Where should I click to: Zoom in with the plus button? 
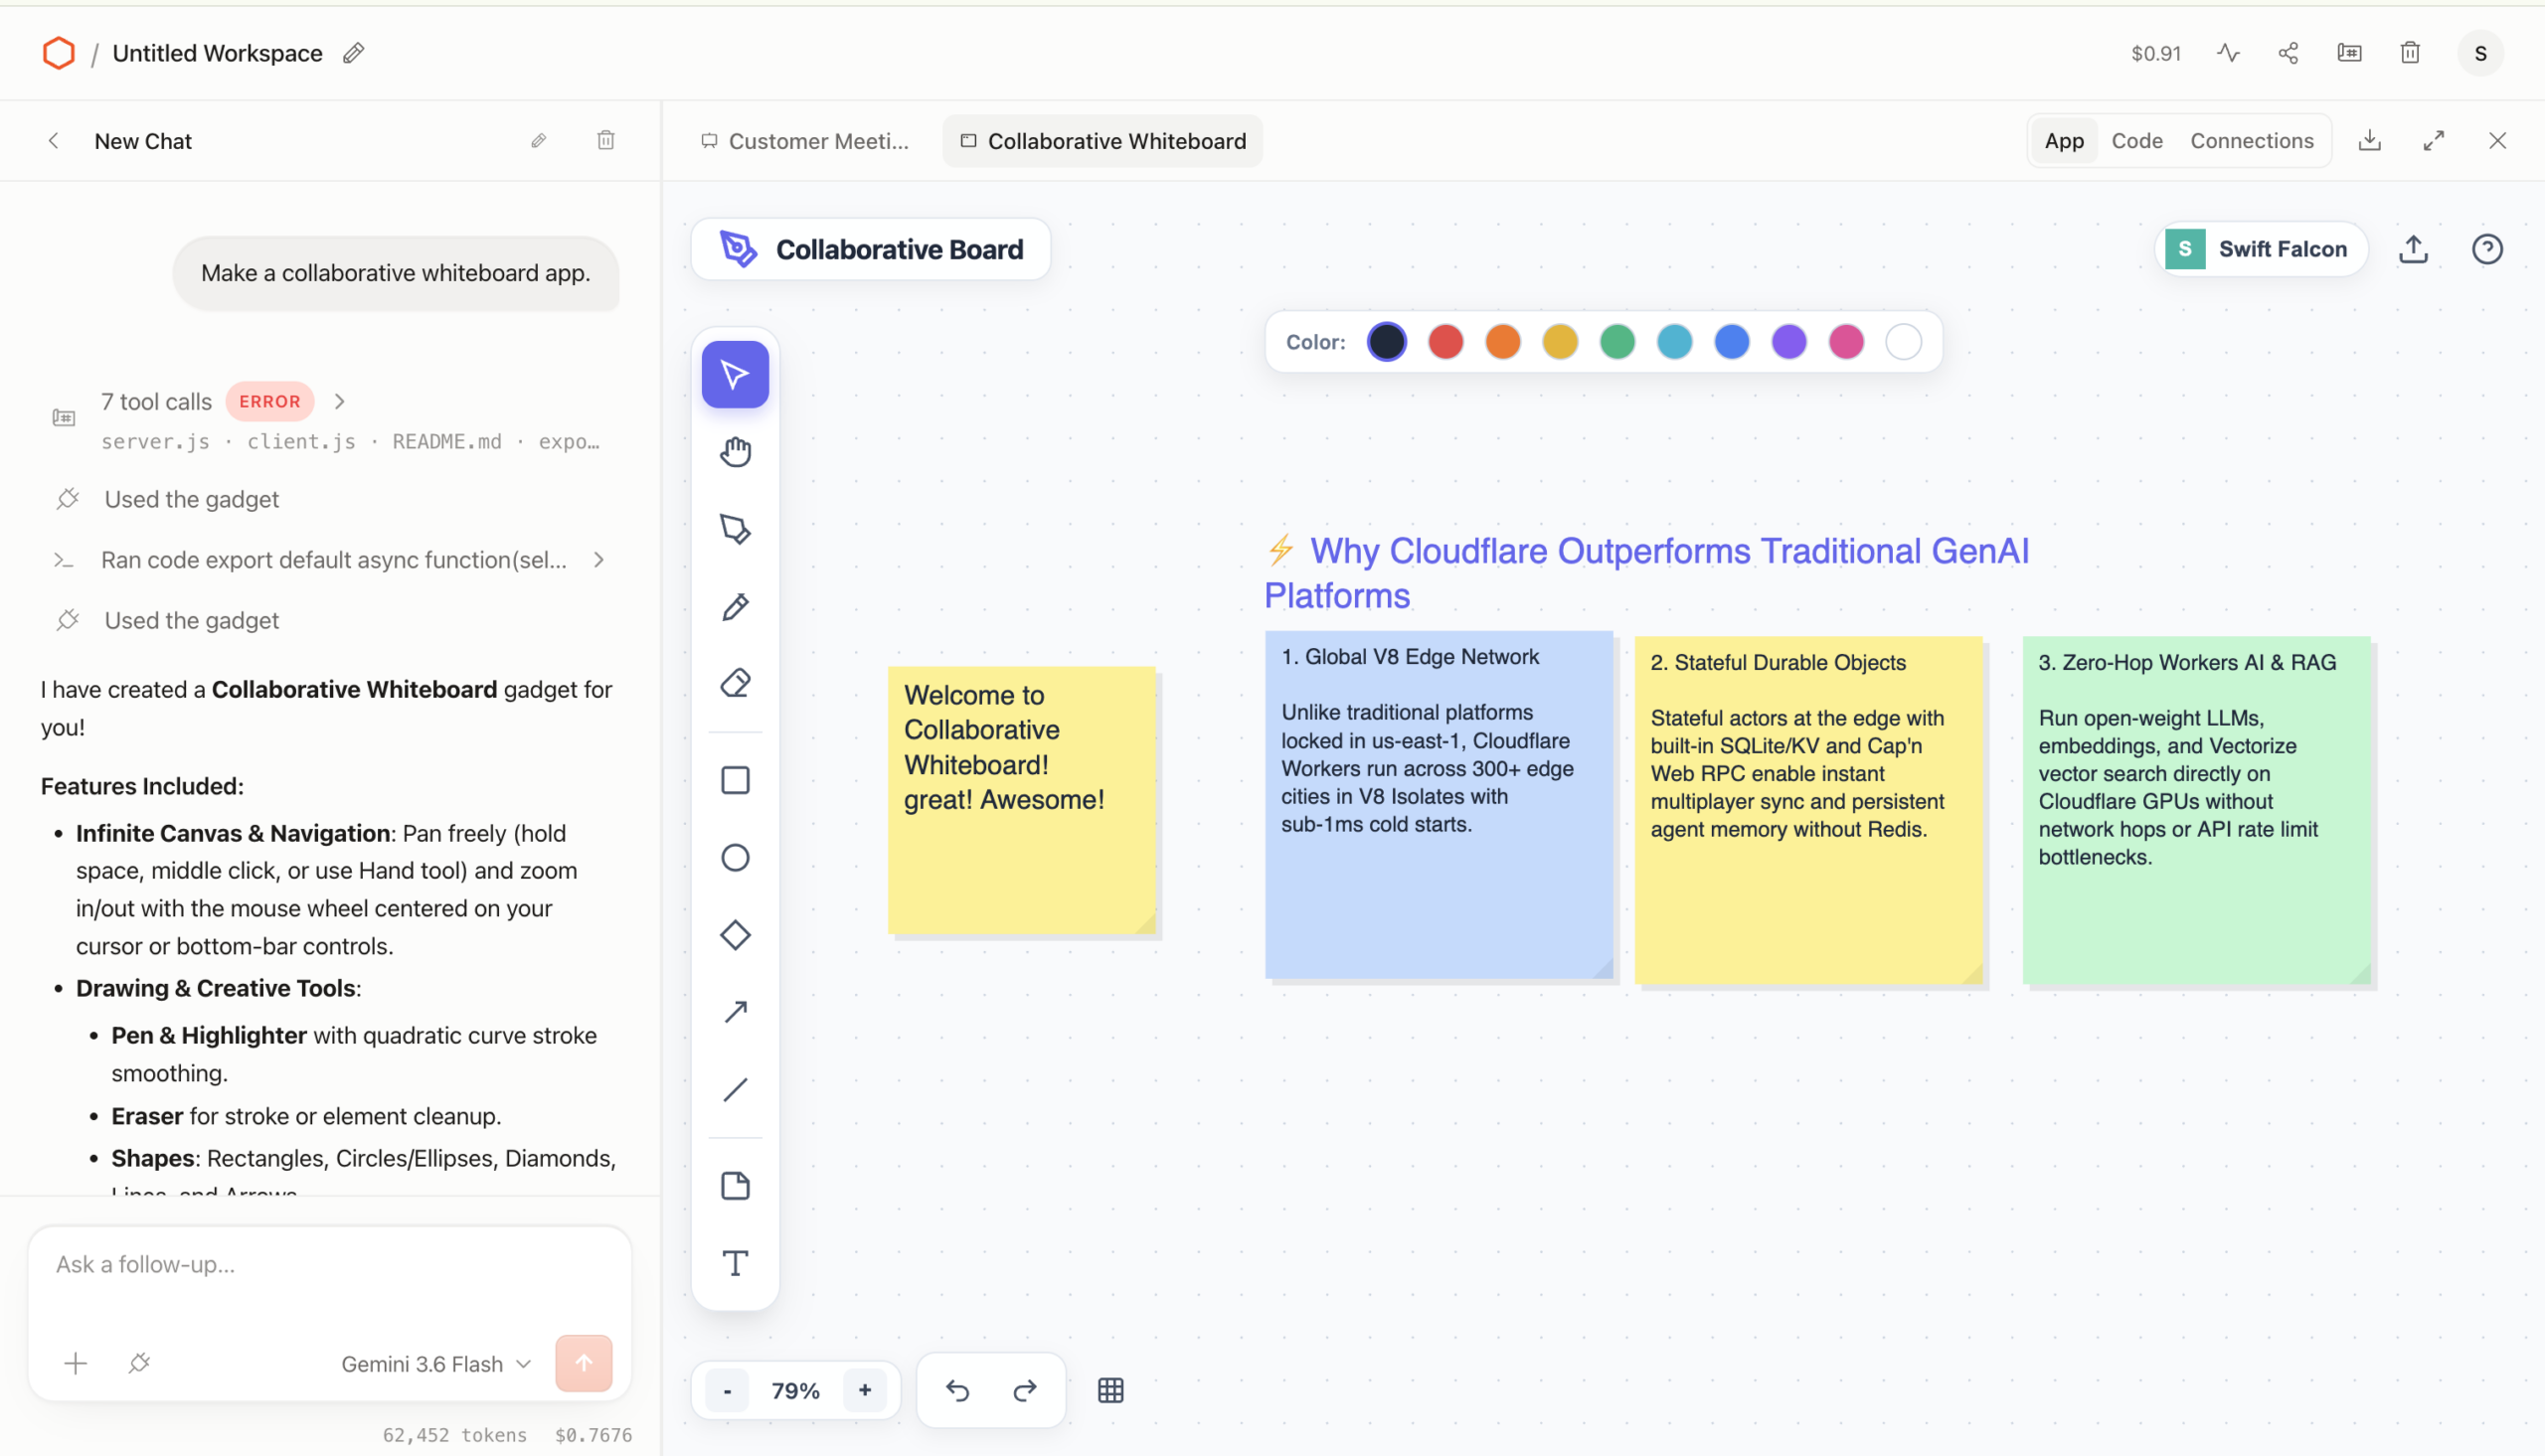(x=865, y=1390)
